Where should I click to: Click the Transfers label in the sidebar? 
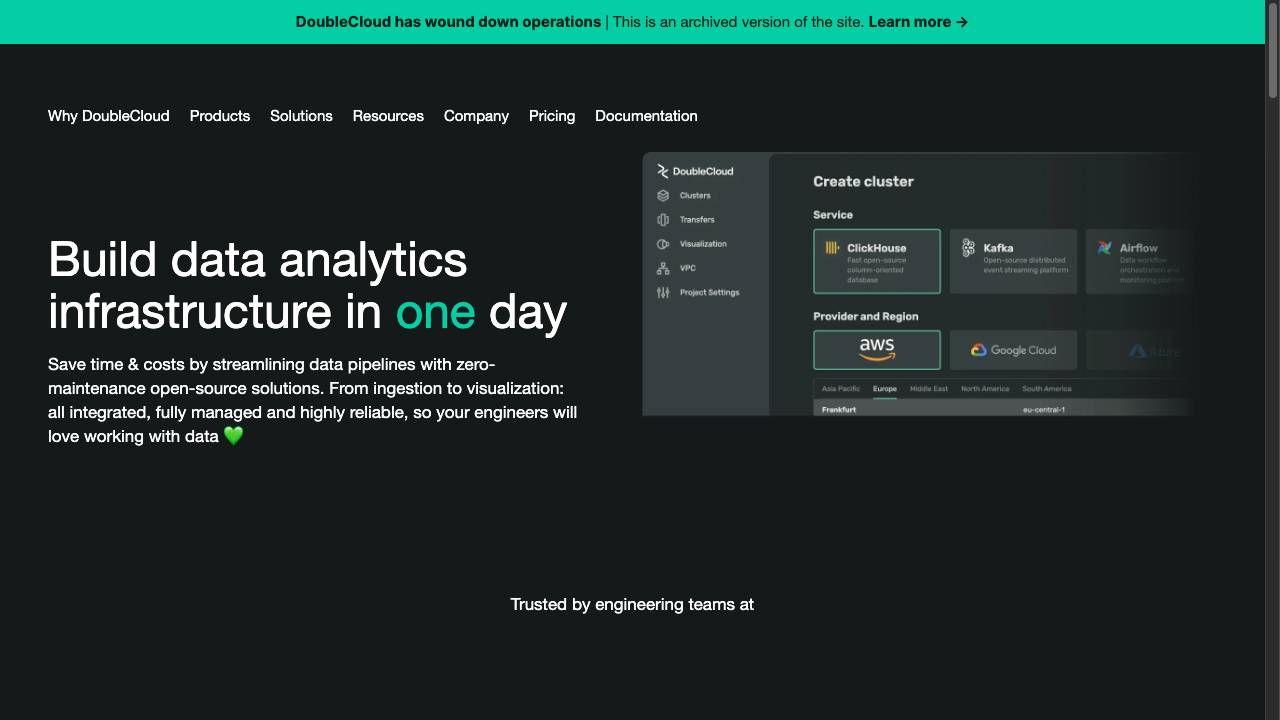pos(697,220)
